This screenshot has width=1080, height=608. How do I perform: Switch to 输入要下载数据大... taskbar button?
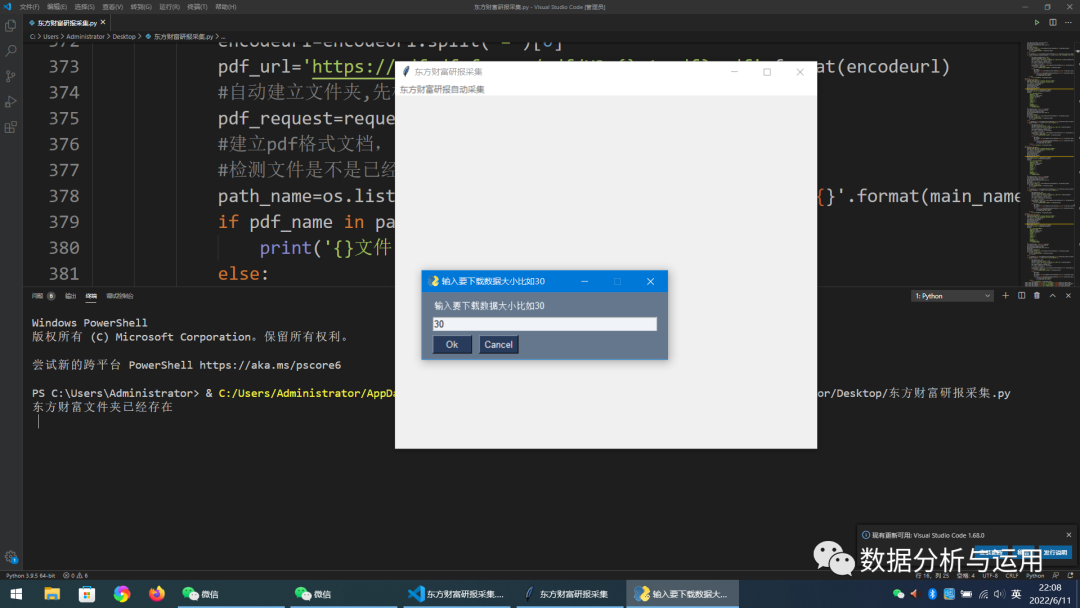[x=682, y=594]
